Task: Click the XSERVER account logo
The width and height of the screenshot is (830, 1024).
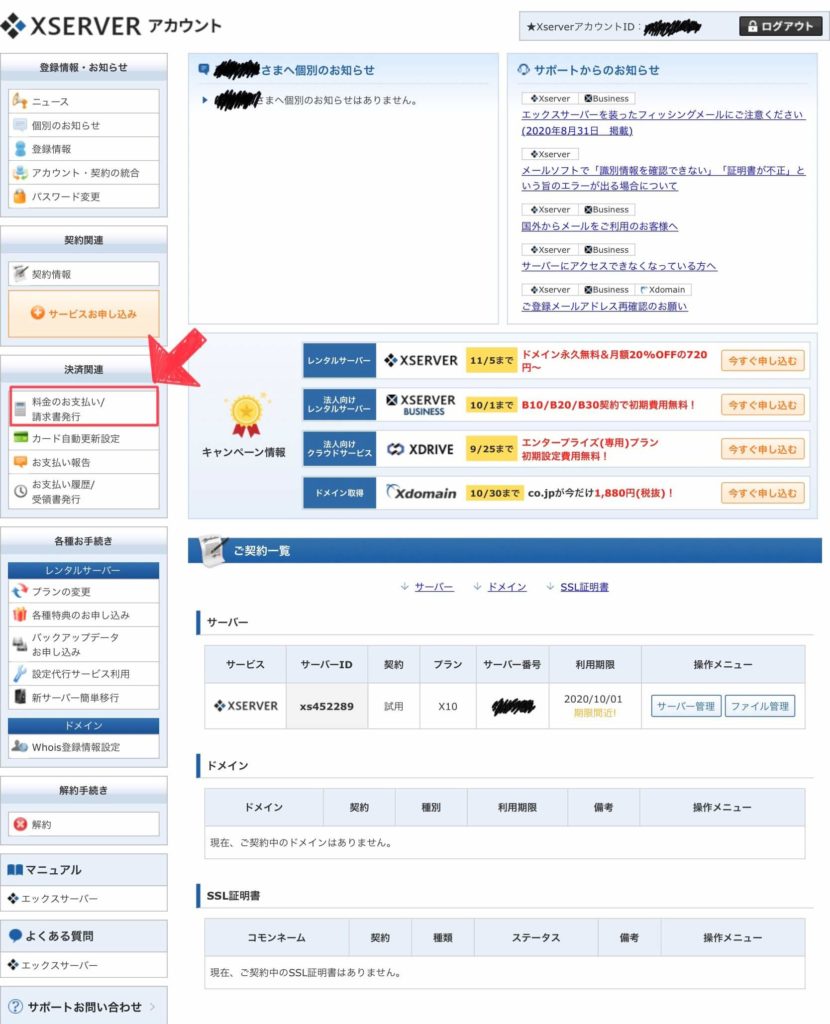Action: (x=111, y=26)
